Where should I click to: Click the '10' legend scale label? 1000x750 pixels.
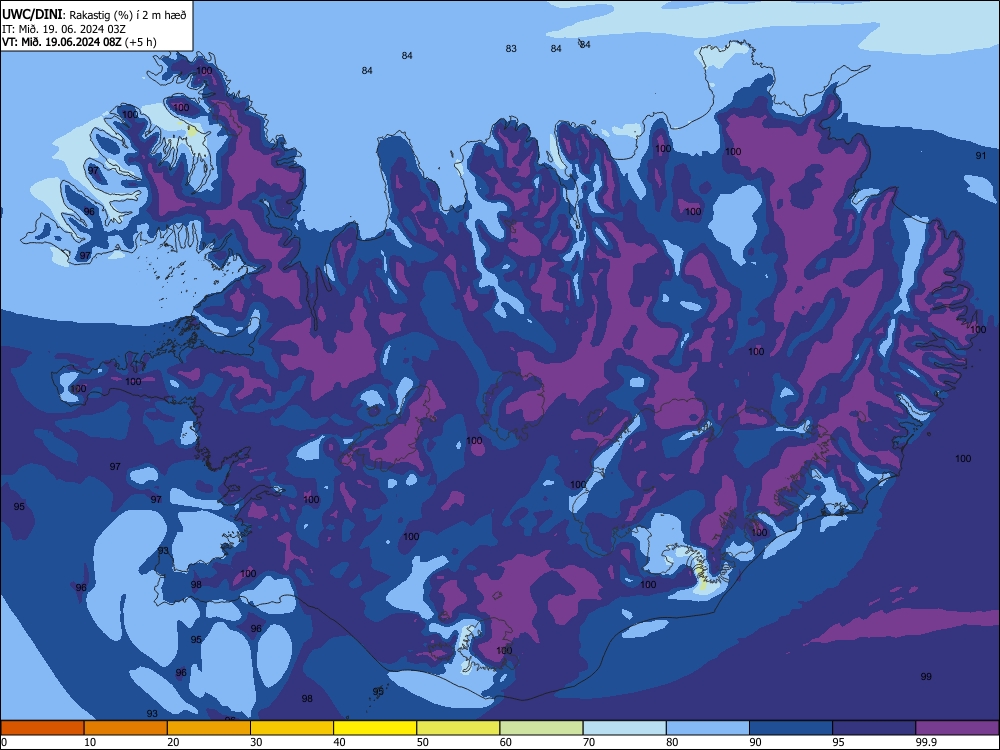[90, 742]
